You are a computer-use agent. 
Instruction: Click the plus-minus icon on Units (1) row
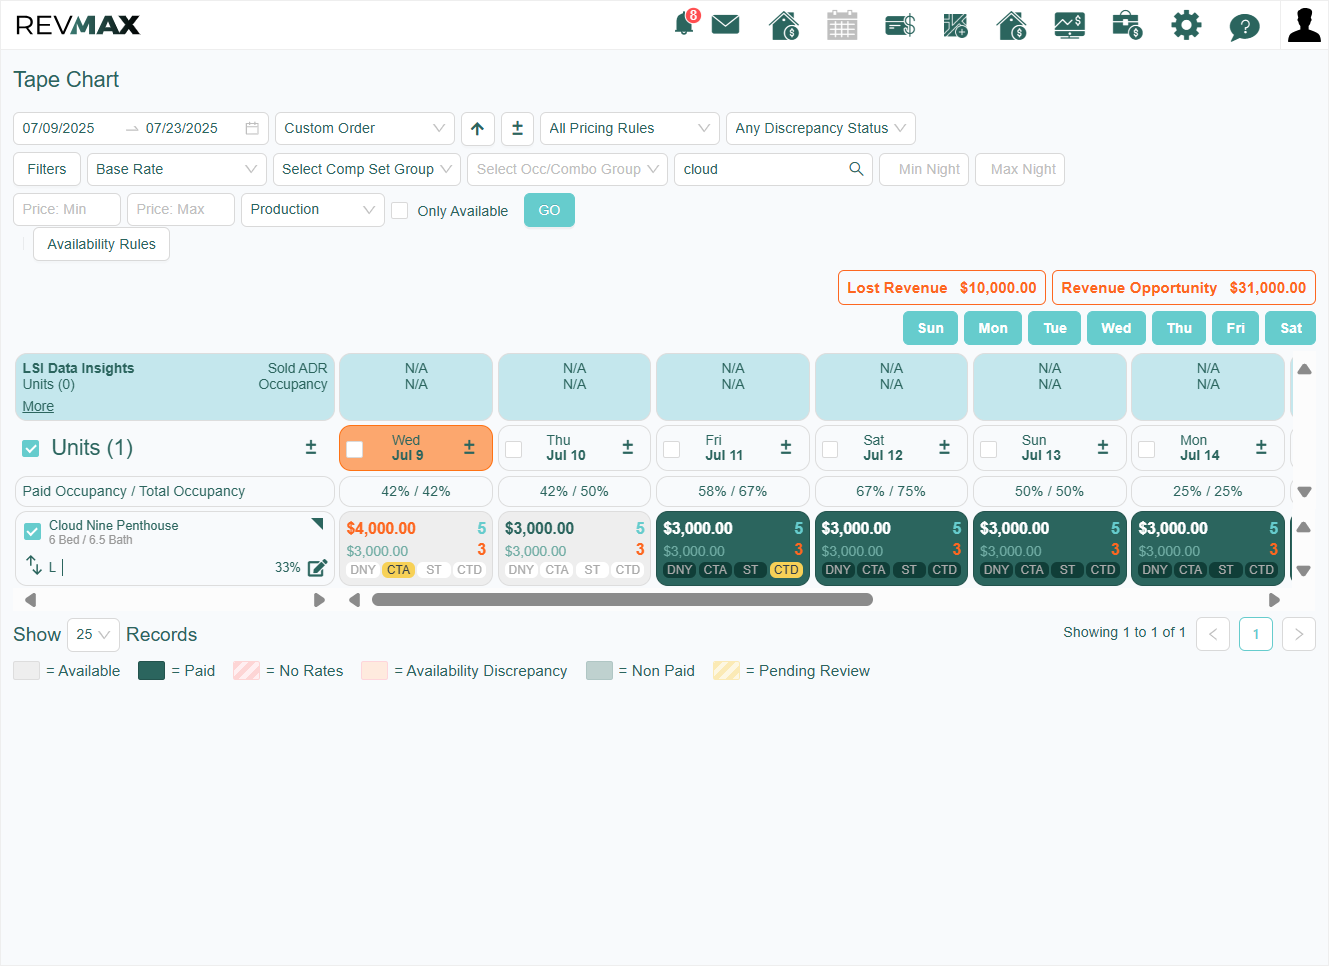(311, 447)
